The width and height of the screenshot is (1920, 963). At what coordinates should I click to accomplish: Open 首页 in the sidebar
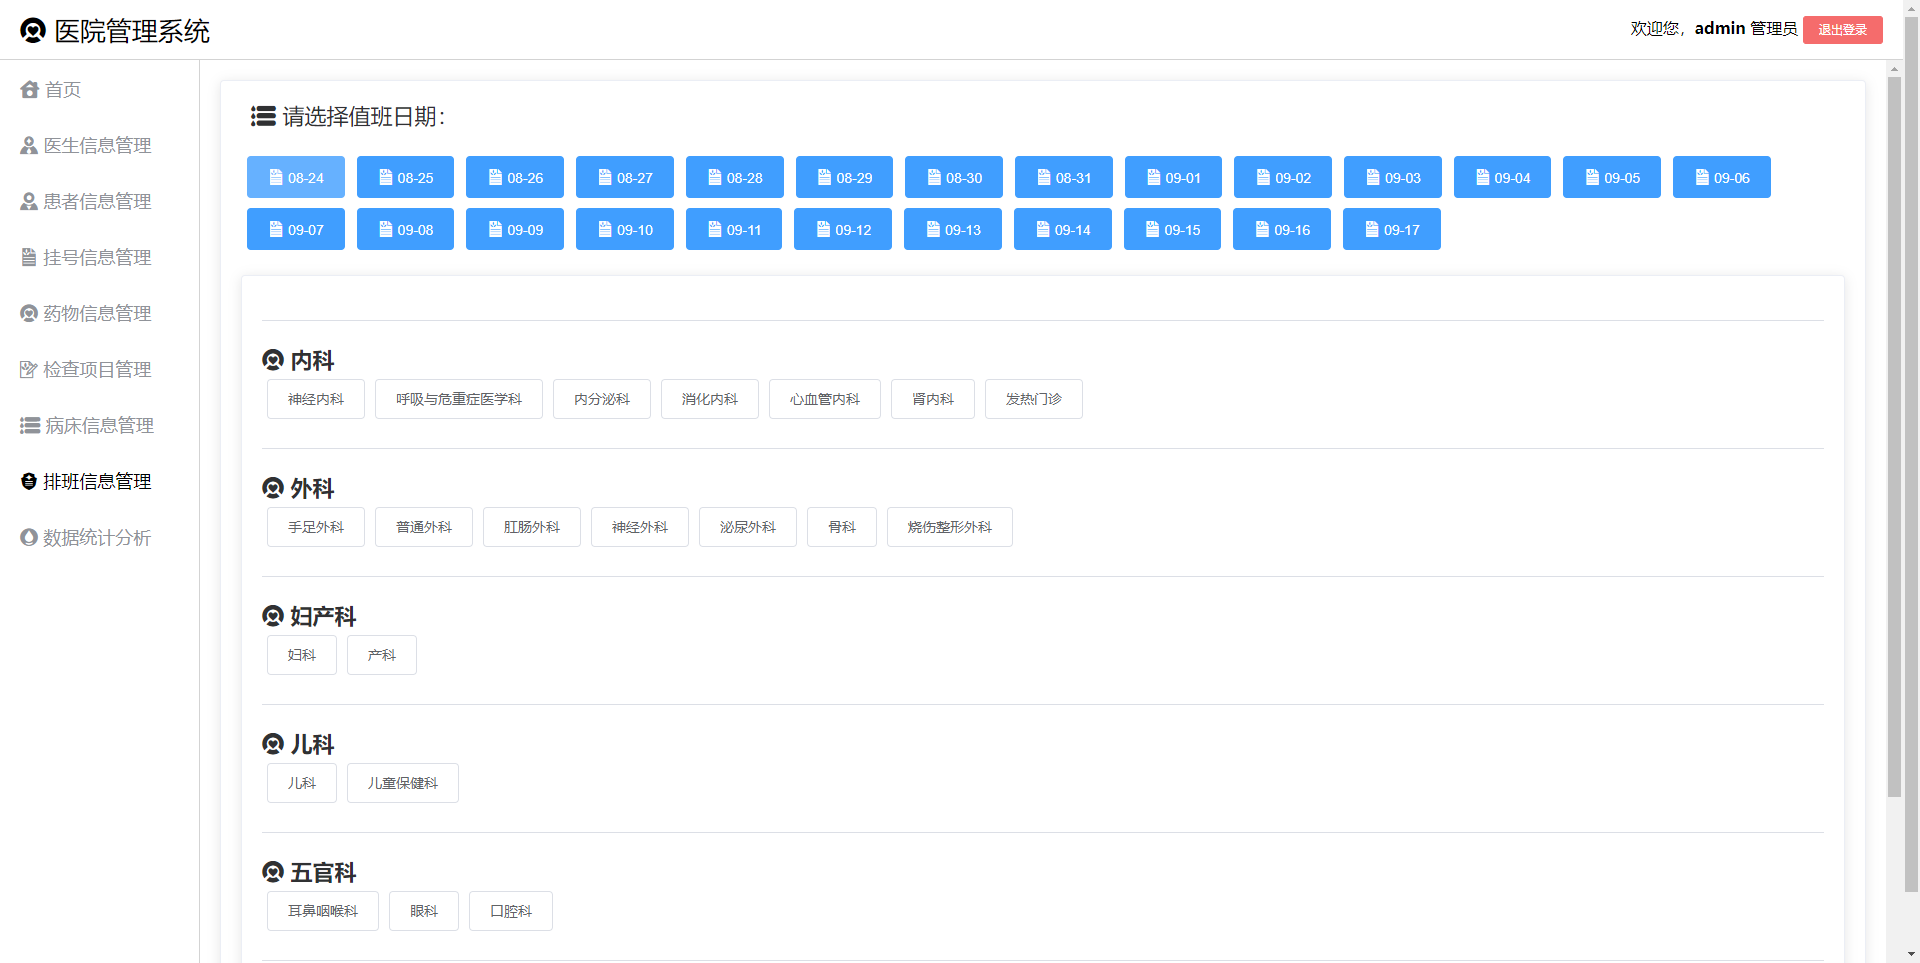pos(99,90)
